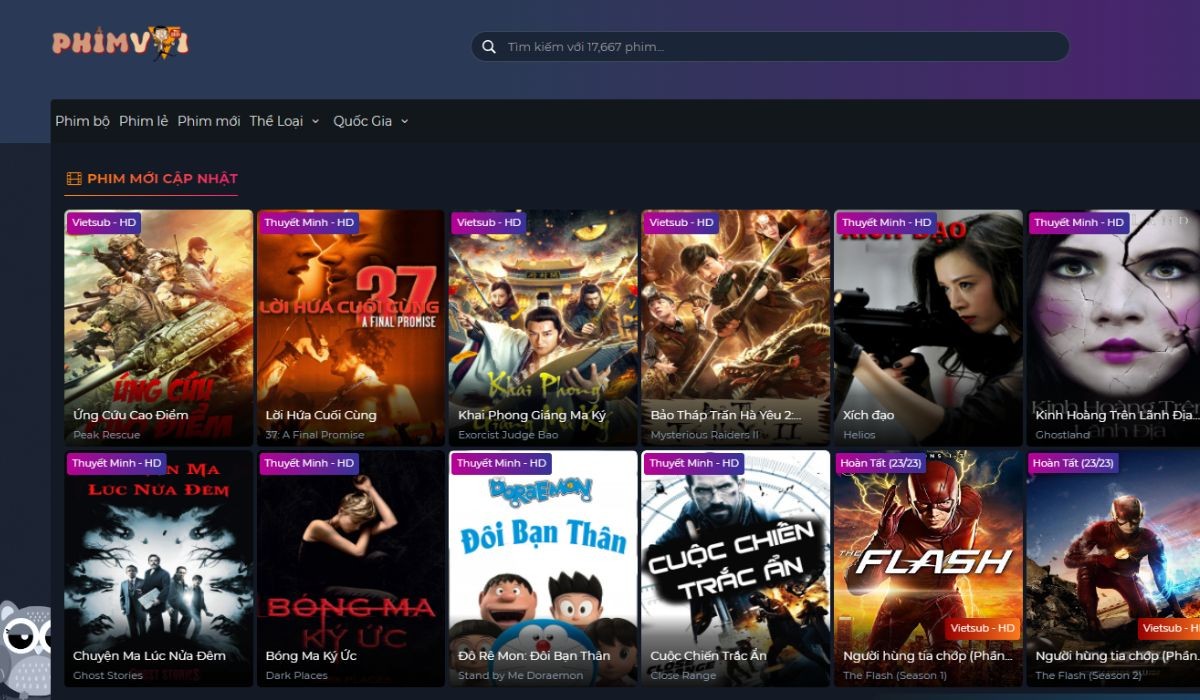Expand the Thể Loại dropdown
This screenshot has height=700, width=1200.
click(284, 121)
